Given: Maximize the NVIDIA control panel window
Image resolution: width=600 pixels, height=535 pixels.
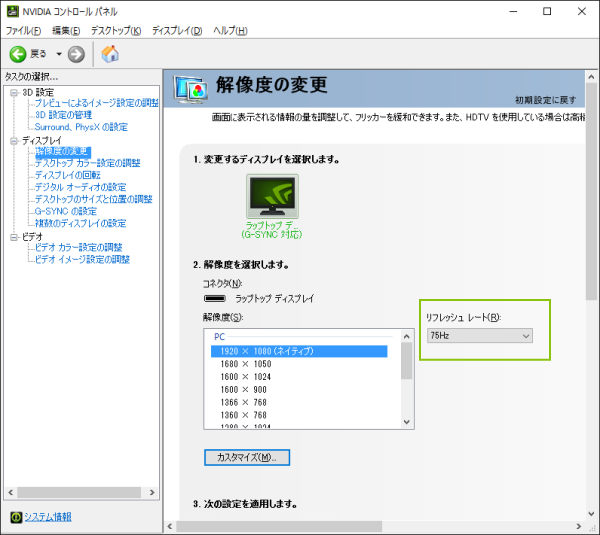Looking at the screenshot, I should 547,11.
